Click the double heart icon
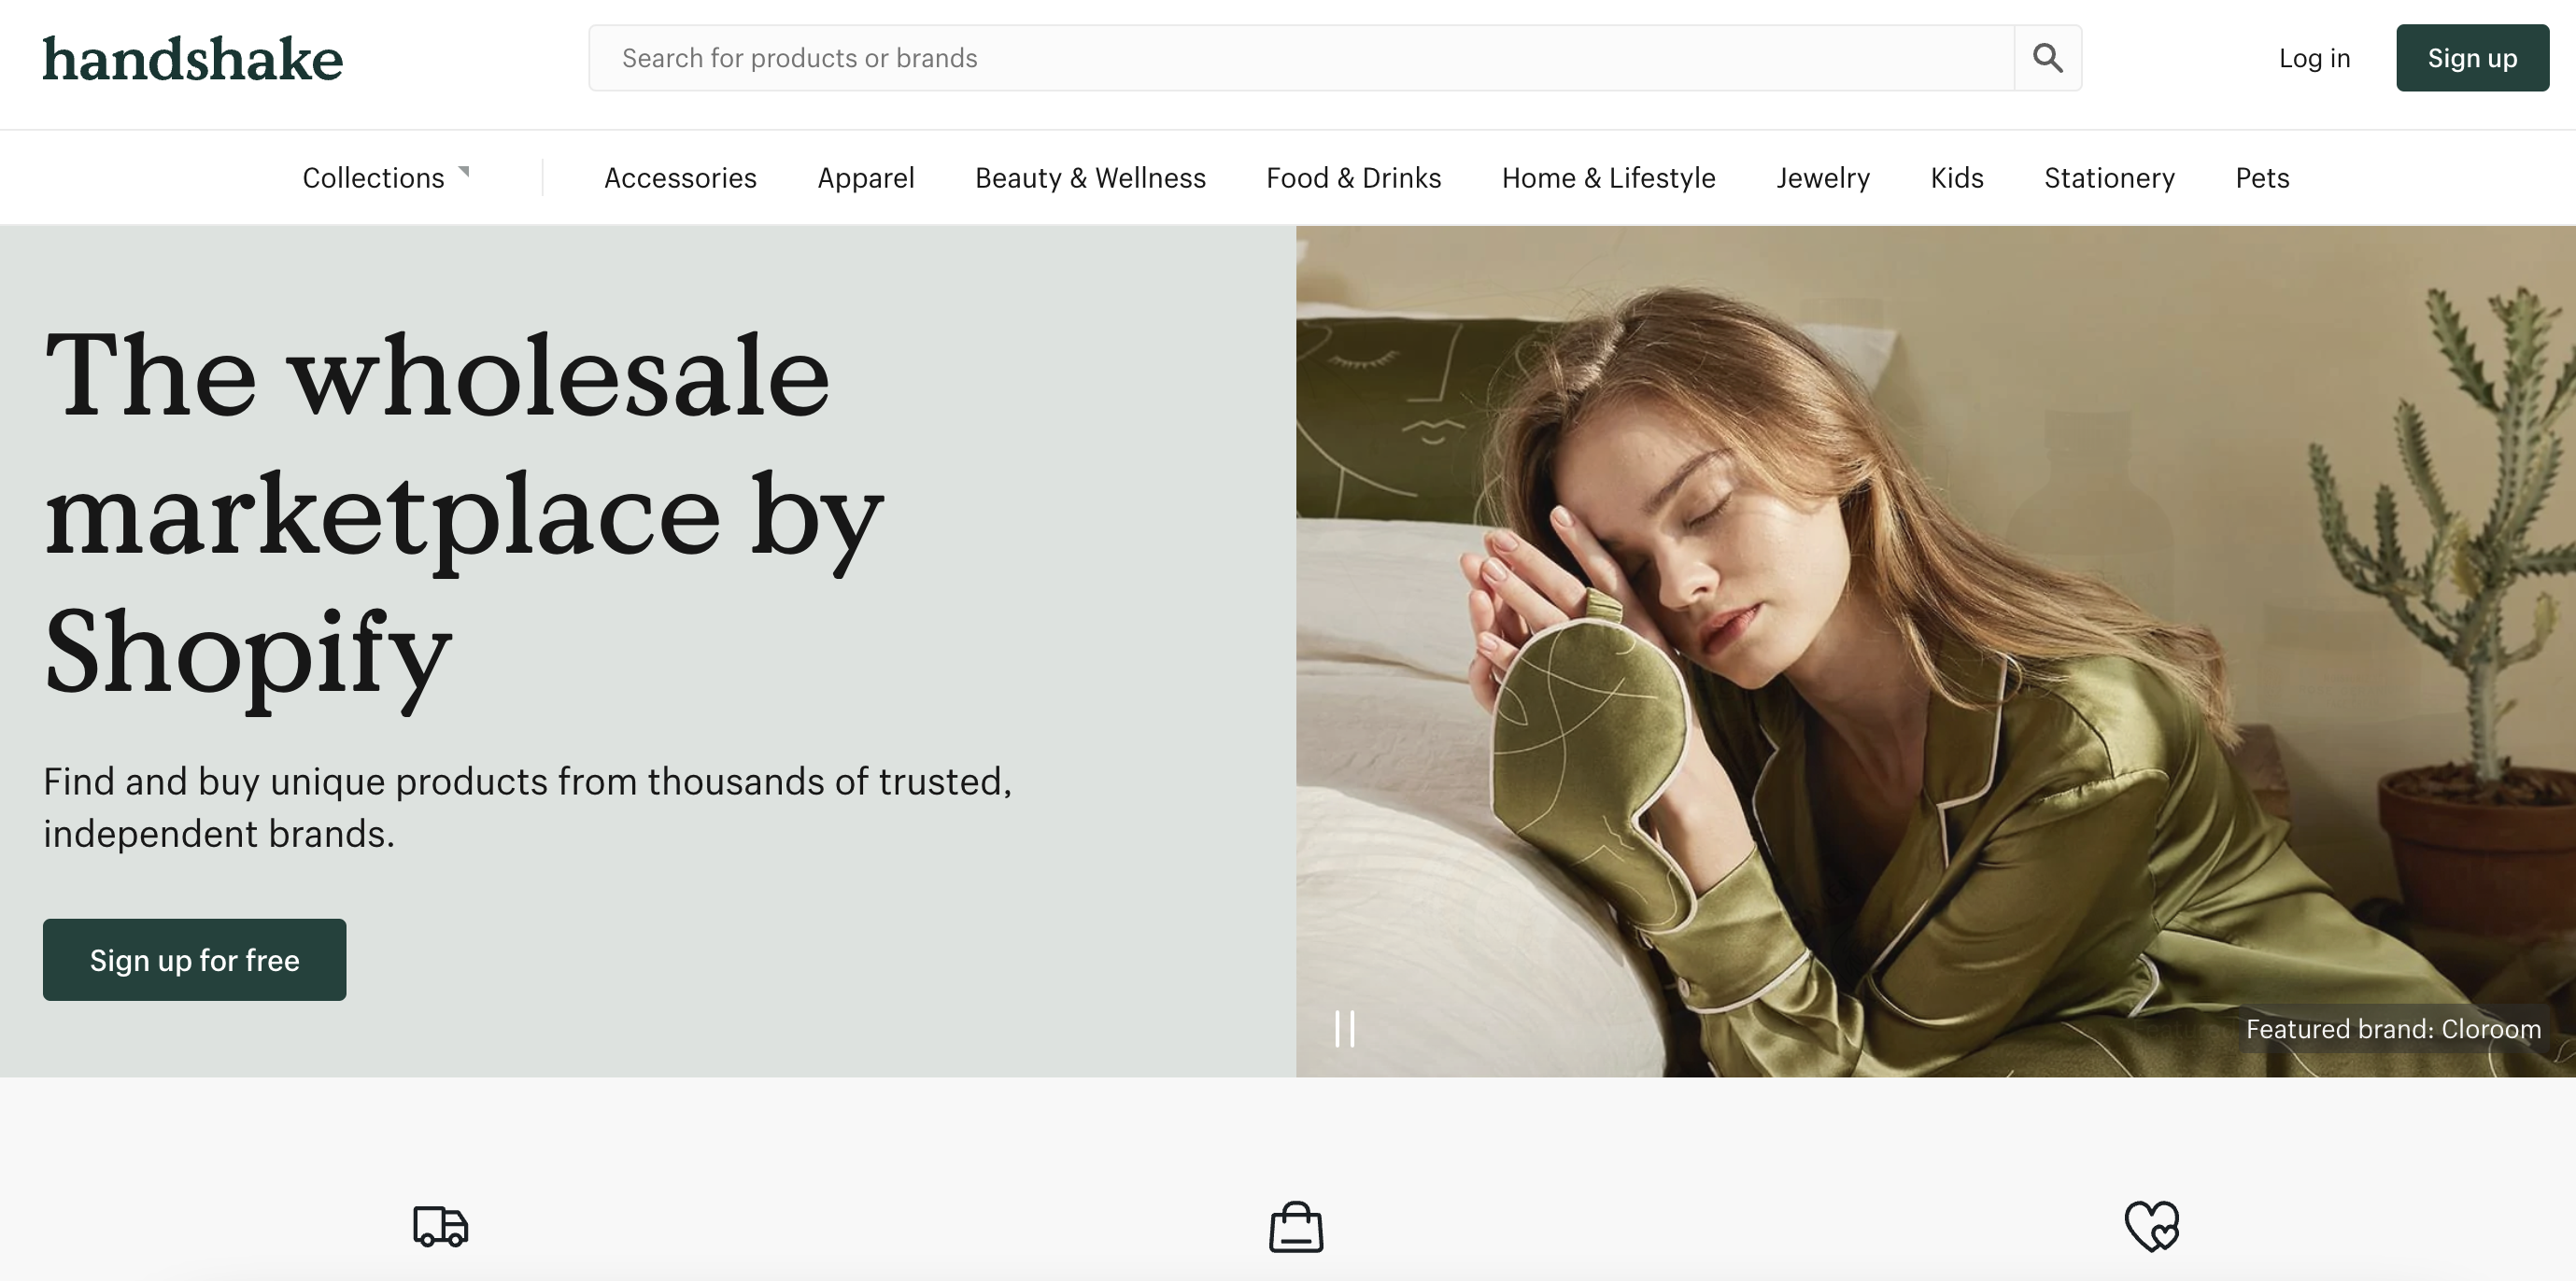The height and width of the screenshot is (1281, 2576). click(x=2152, y=1226)
